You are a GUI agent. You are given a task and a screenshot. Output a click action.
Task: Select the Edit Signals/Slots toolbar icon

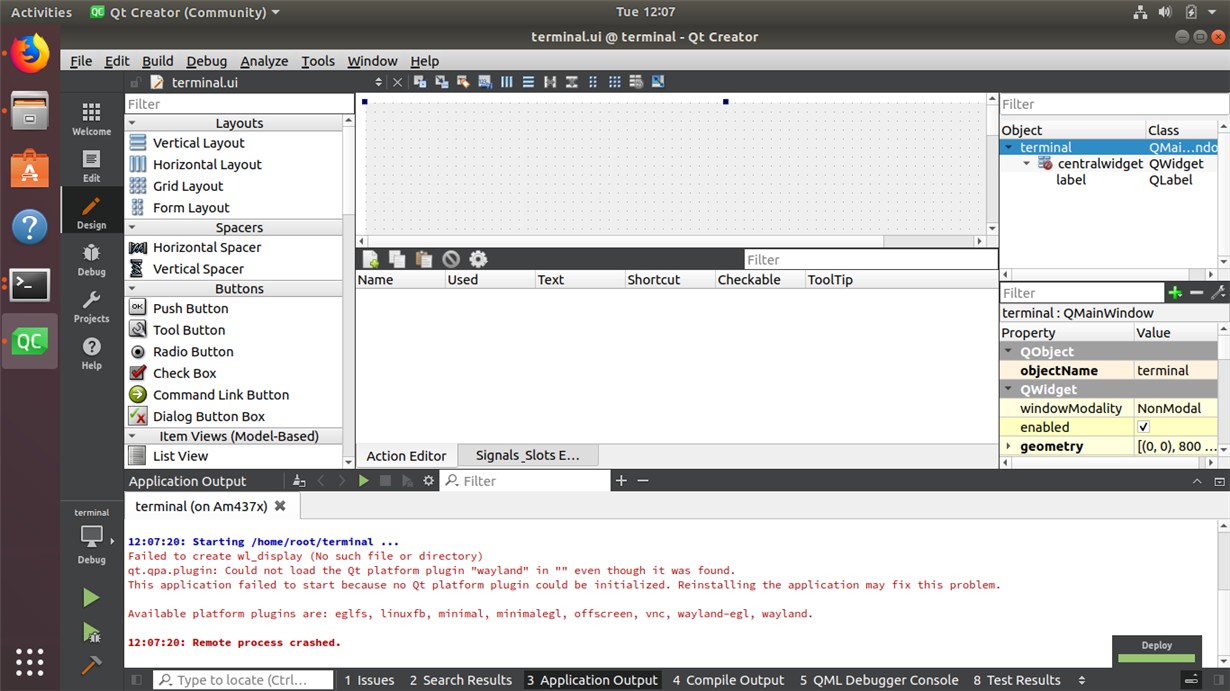[x=441, y=82]
